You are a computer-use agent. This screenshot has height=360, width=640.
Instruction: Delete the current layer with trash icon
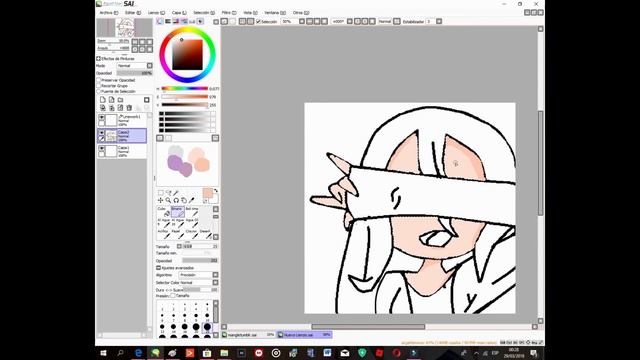coord(129,108)
